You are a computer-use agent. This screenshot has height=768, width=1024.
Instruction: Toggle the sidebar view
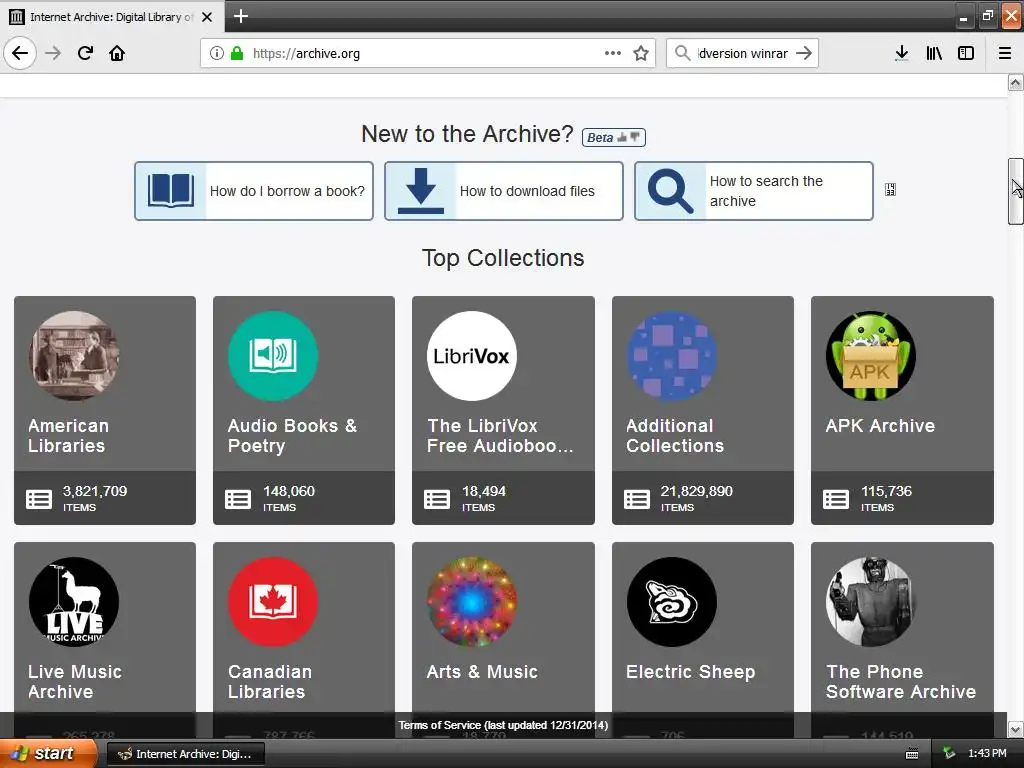966,53
